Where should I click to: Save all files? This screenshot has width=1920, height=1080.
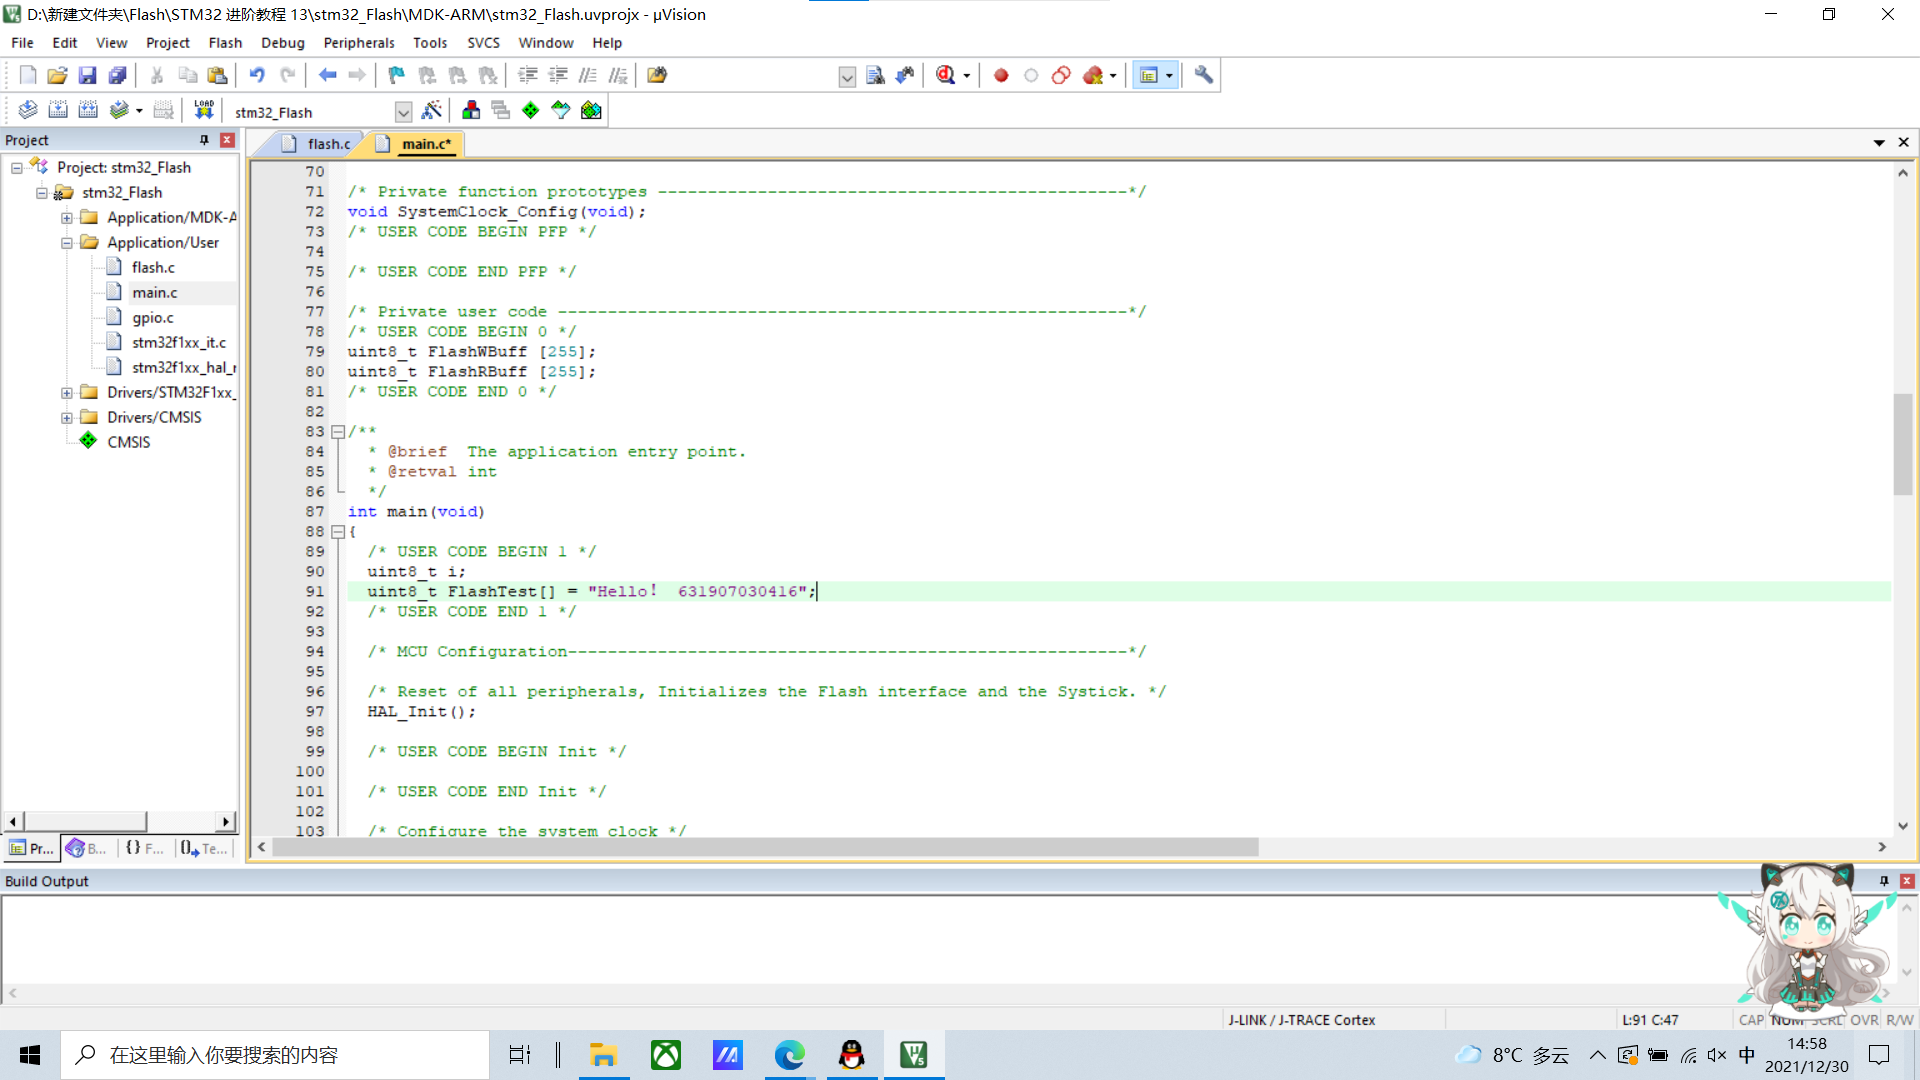(x=117, y=75)
